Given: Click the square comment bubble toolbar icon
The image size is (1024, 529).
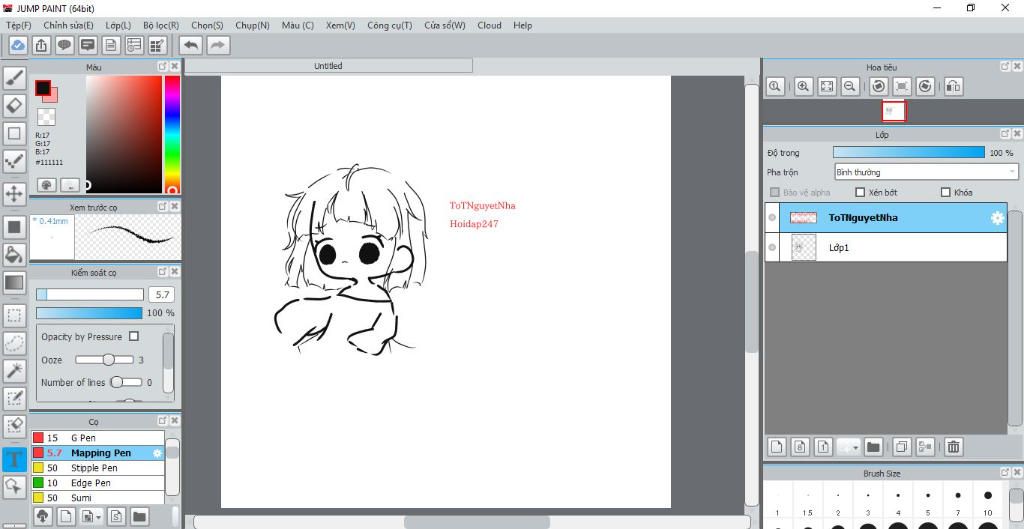Looking at the screenshot, I should click(x=88, y=45).
